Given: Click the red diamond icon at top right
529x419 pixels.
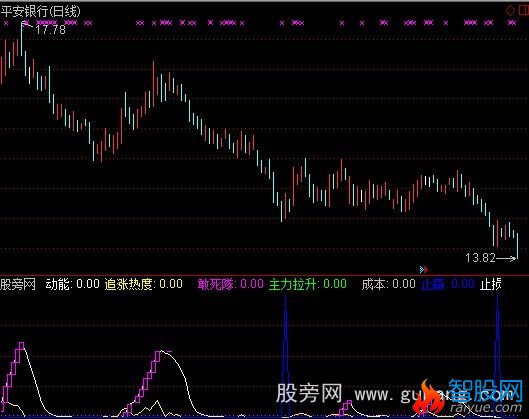Looking at the screenshot, I should point(510,11).
